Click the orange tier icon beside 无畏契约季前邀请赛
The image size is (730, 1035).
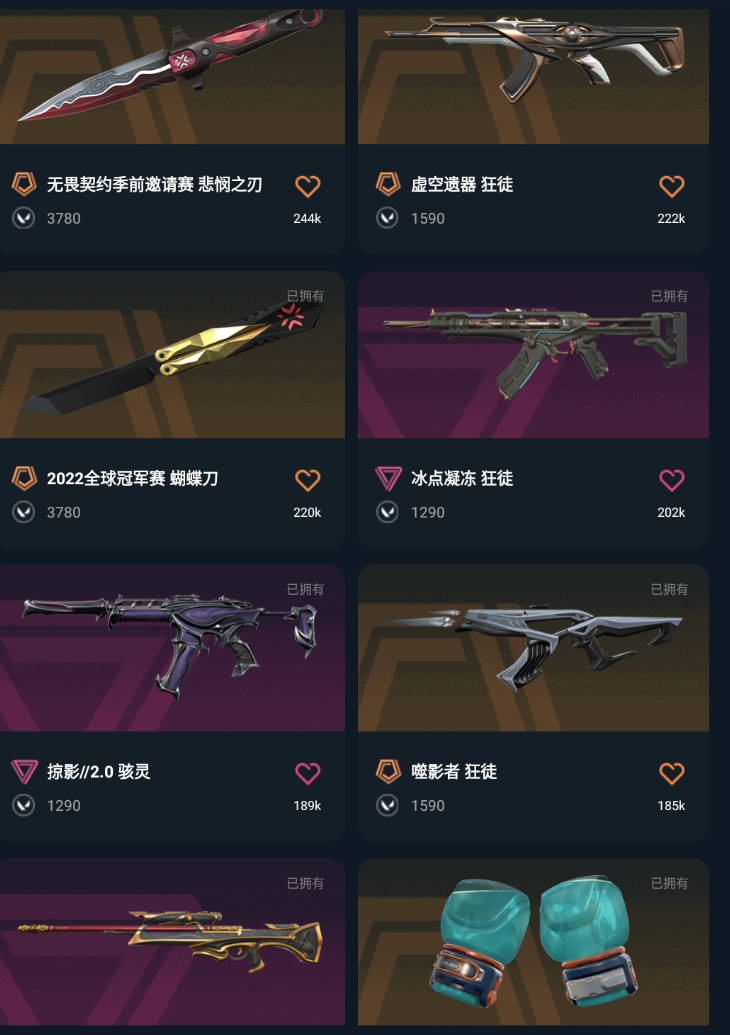pos(24,184)
